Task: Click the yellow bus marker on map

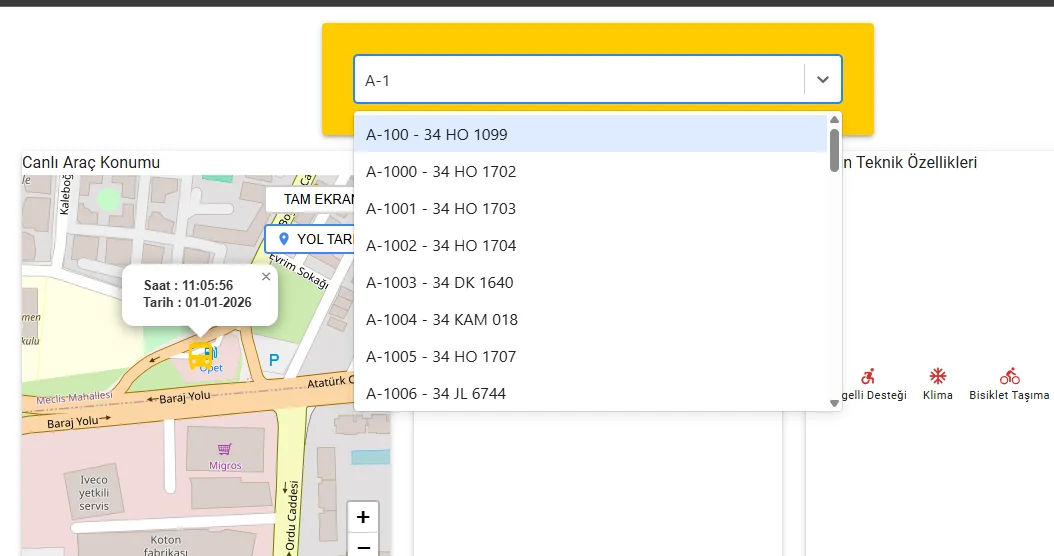Action: 201,353
